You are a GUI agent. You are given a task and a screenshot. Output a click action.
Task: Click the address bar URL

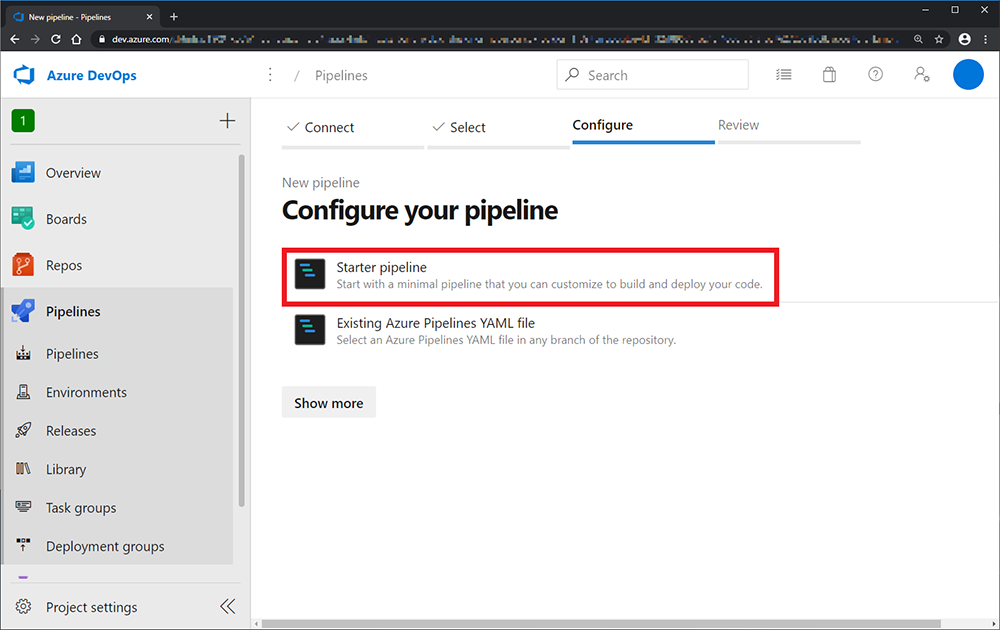504,40
